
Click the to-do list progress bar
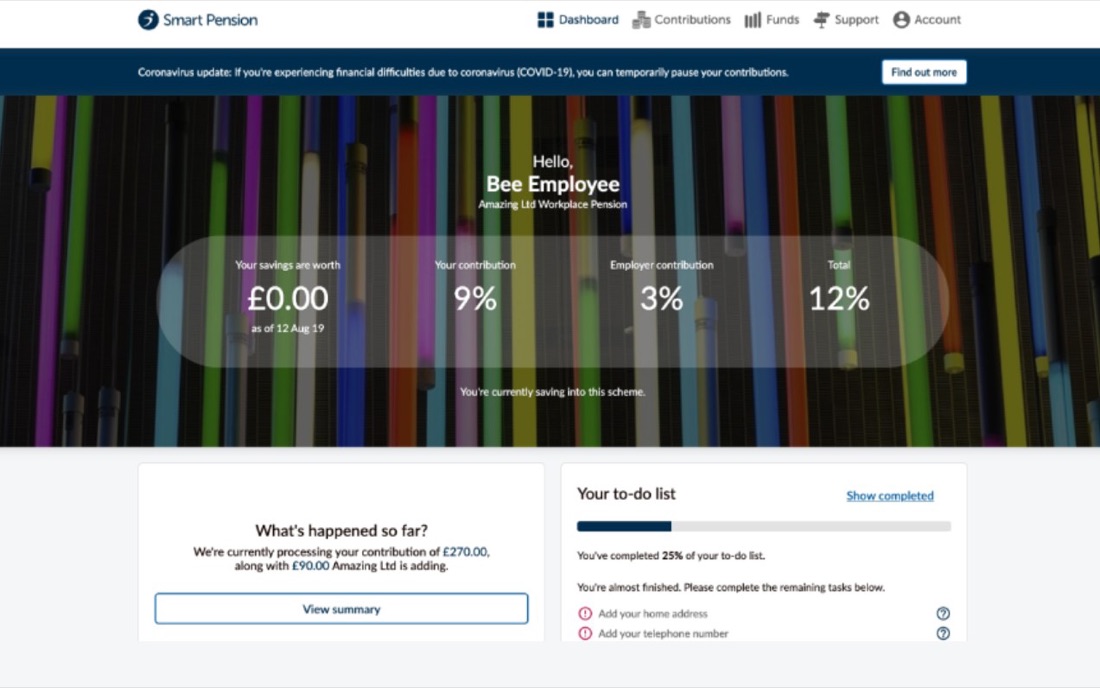[x=764, y=526]
